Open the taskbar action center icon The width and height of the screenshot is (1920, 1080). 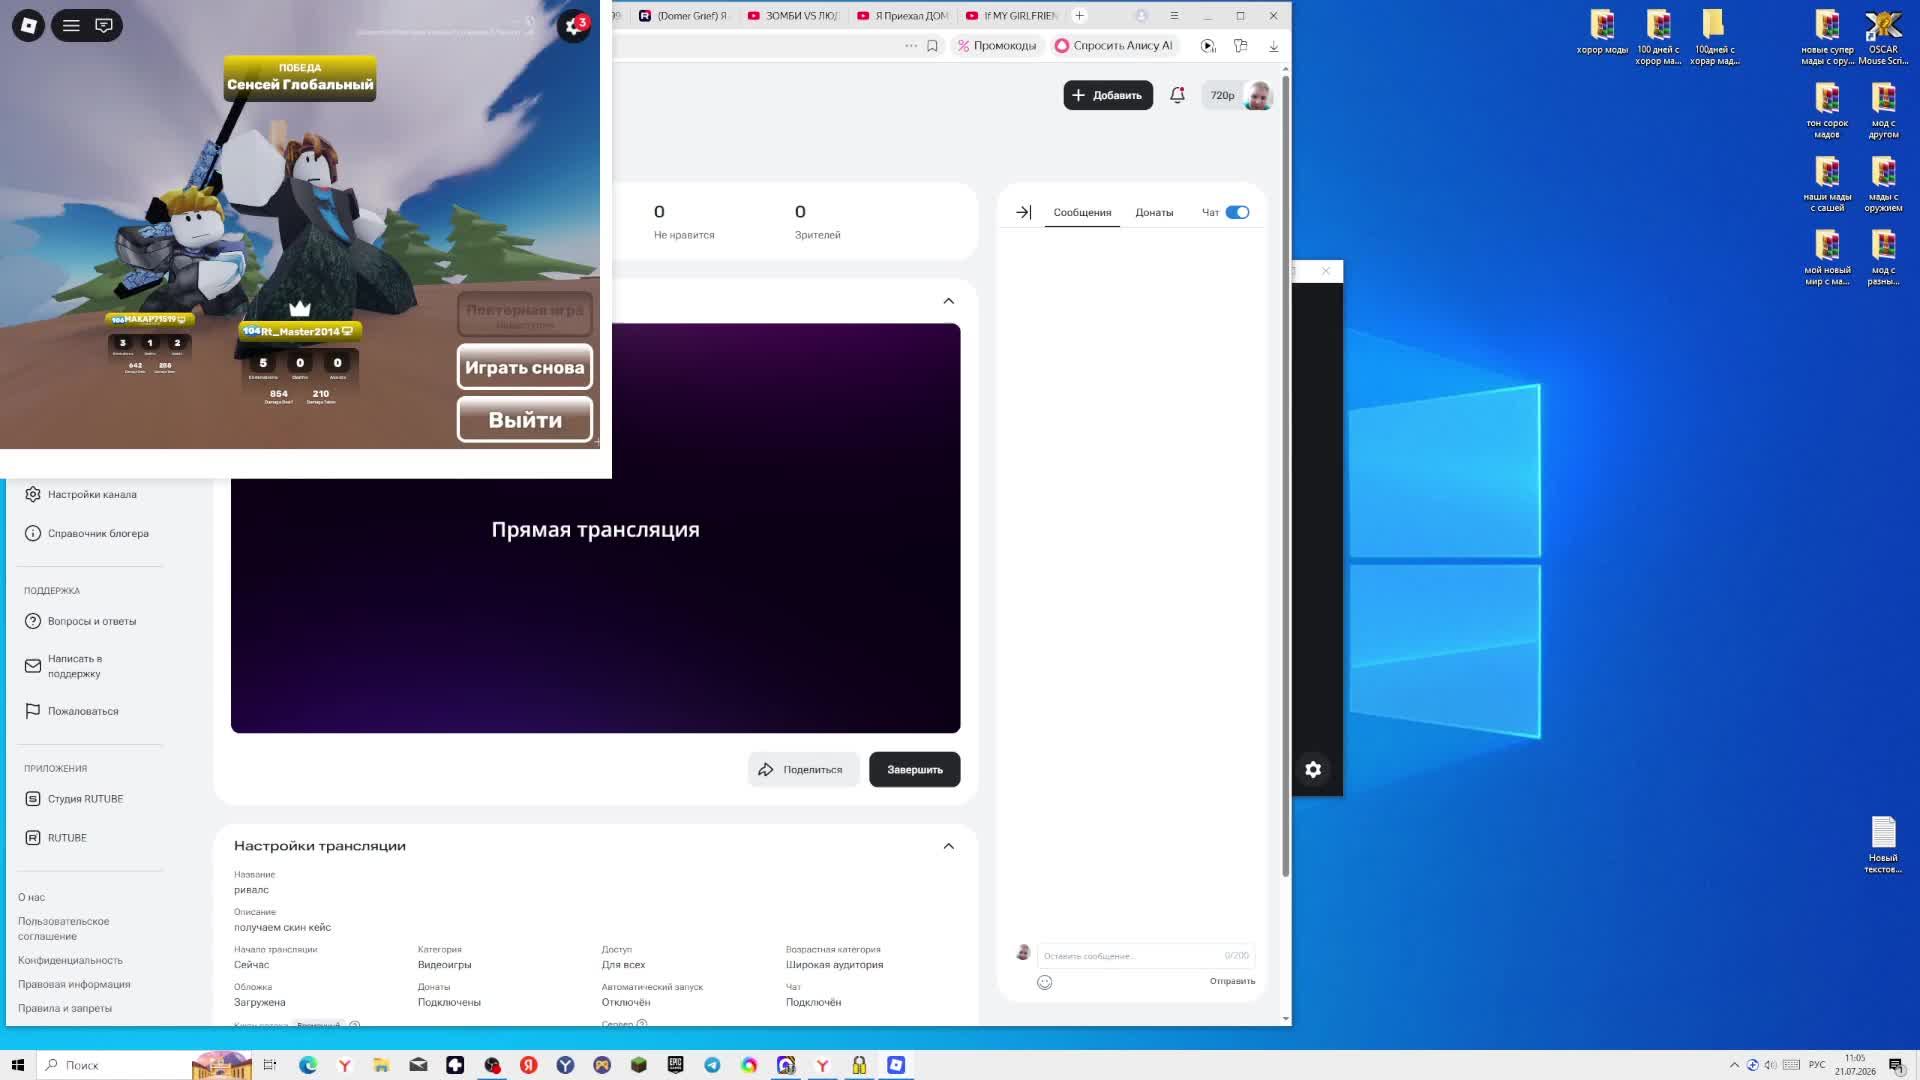coord(1896,1065)
